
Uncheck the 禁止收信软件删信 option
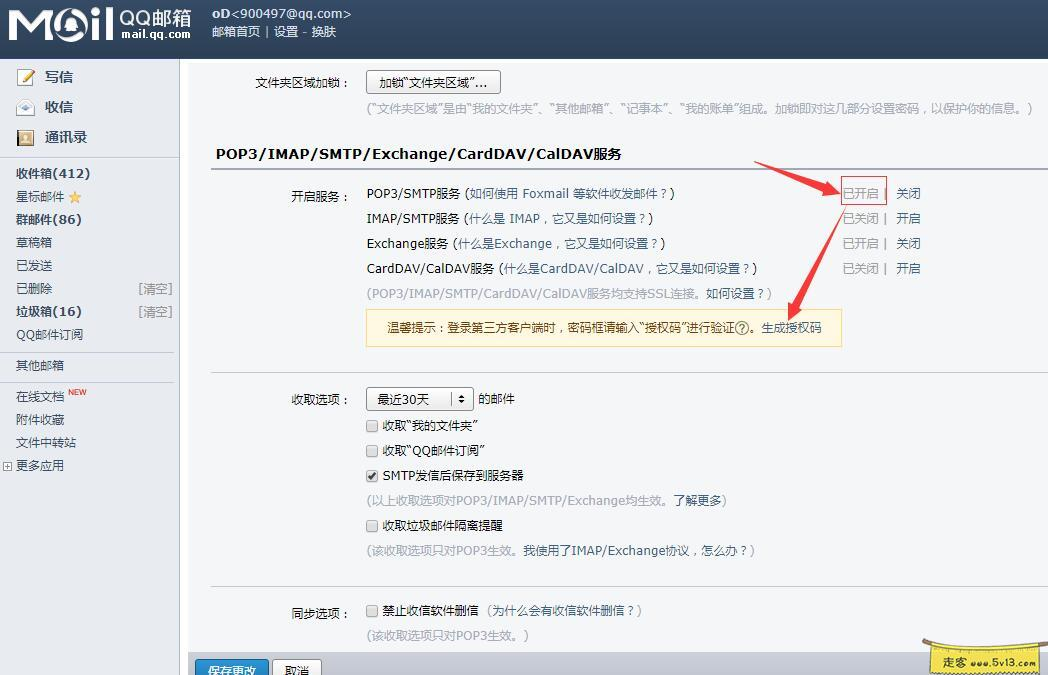click(x=371, y=609)
